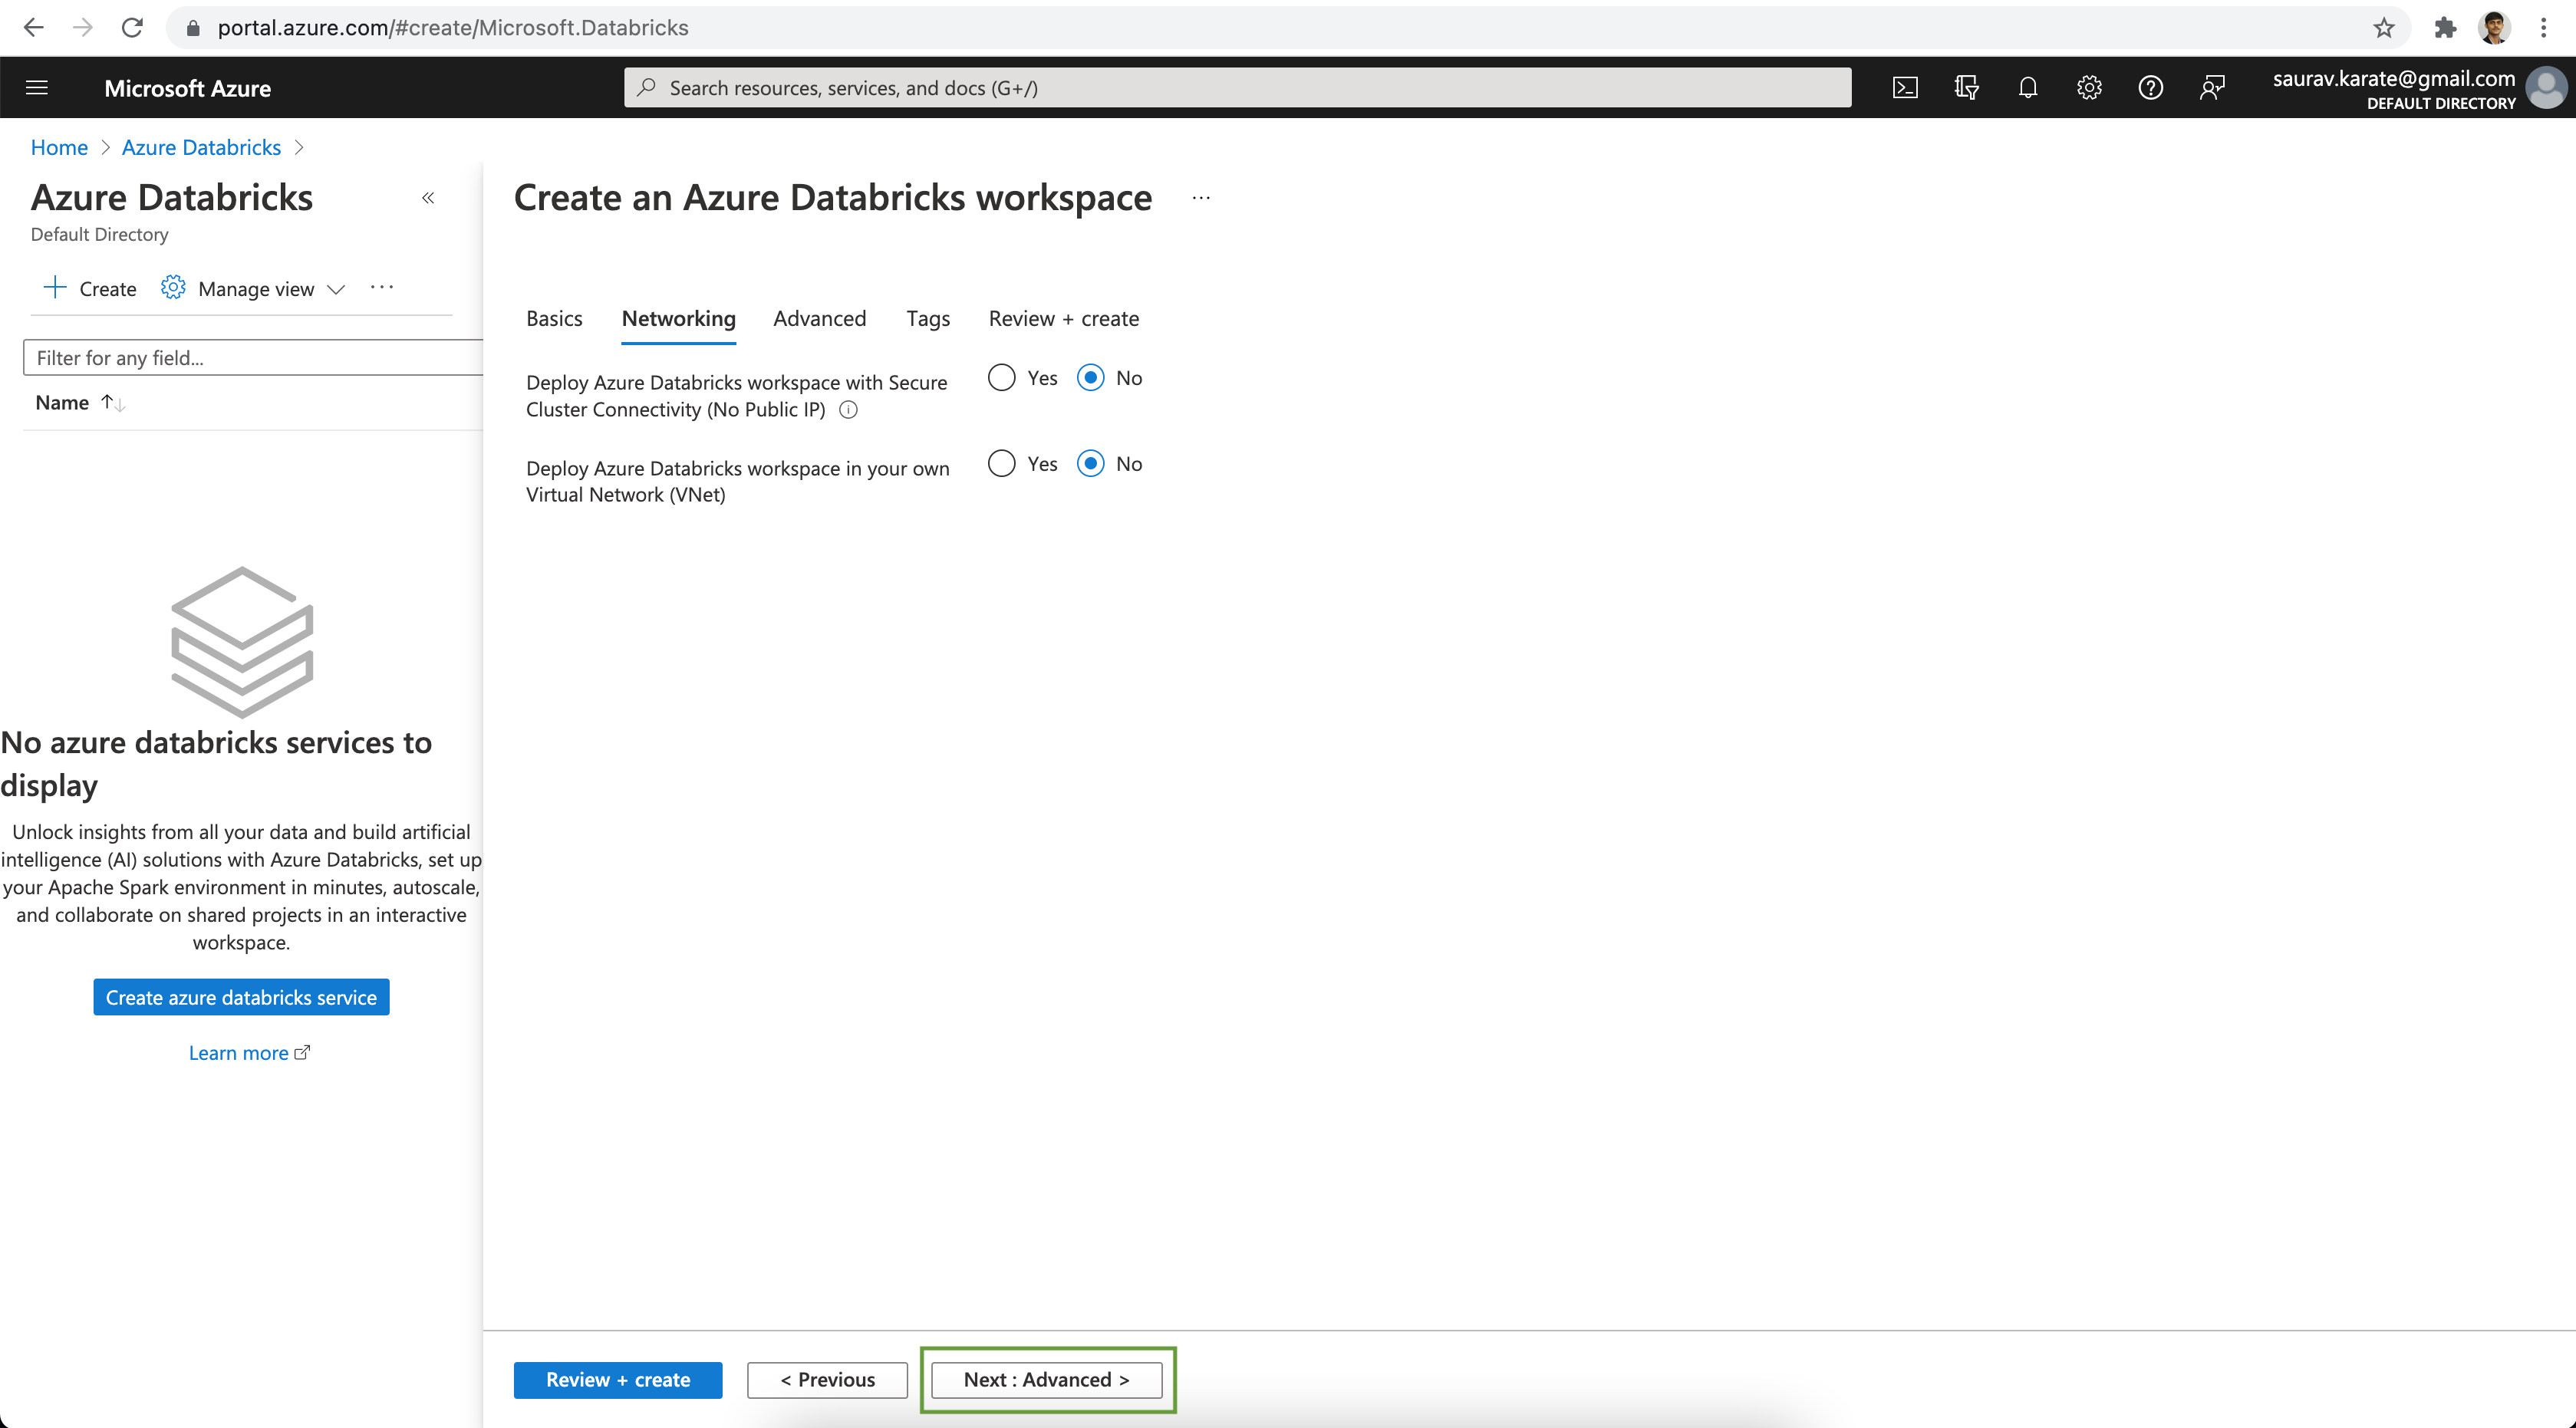Viewport: 2576px width, 1428px height.
Task: Switch to the Tags tab
Action: (x=928, y=319)
